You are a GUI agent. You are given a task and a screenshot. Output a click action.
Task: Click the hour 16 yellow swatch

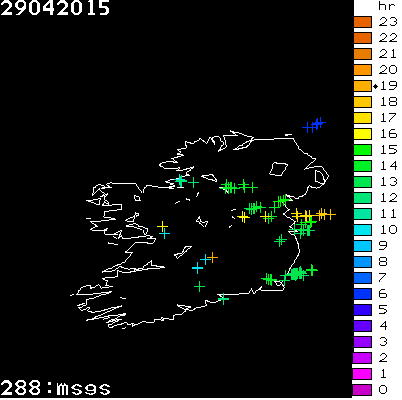[362, 134]
